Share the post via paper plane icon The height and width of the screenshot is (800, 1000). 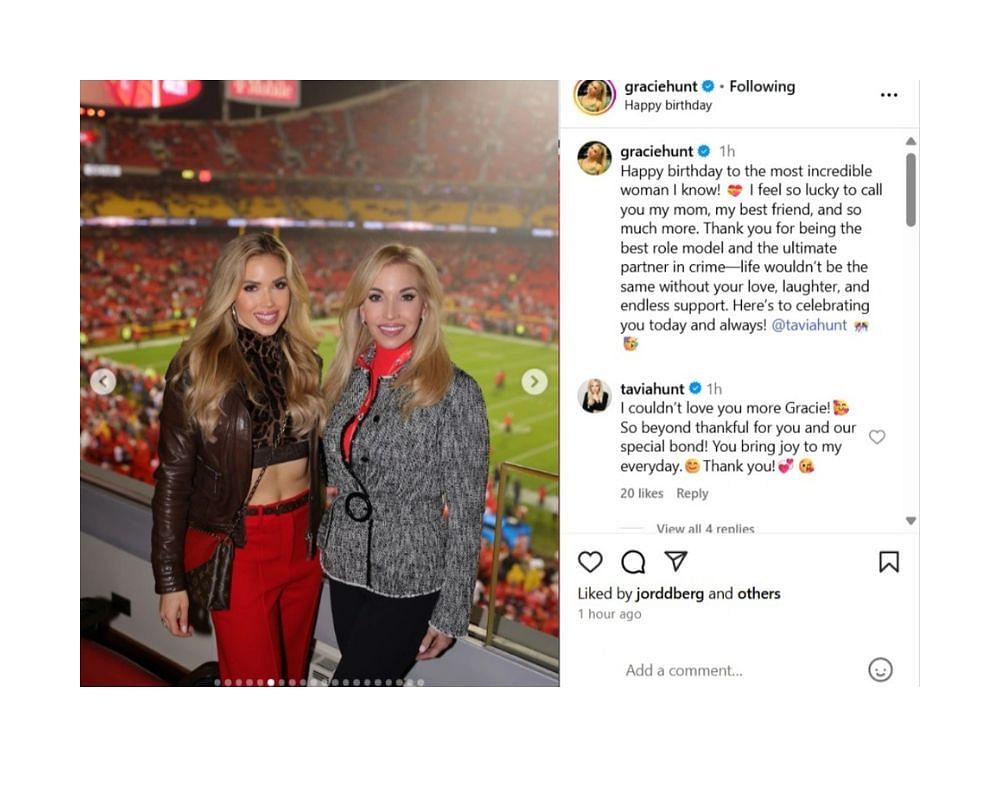point(676,561)
